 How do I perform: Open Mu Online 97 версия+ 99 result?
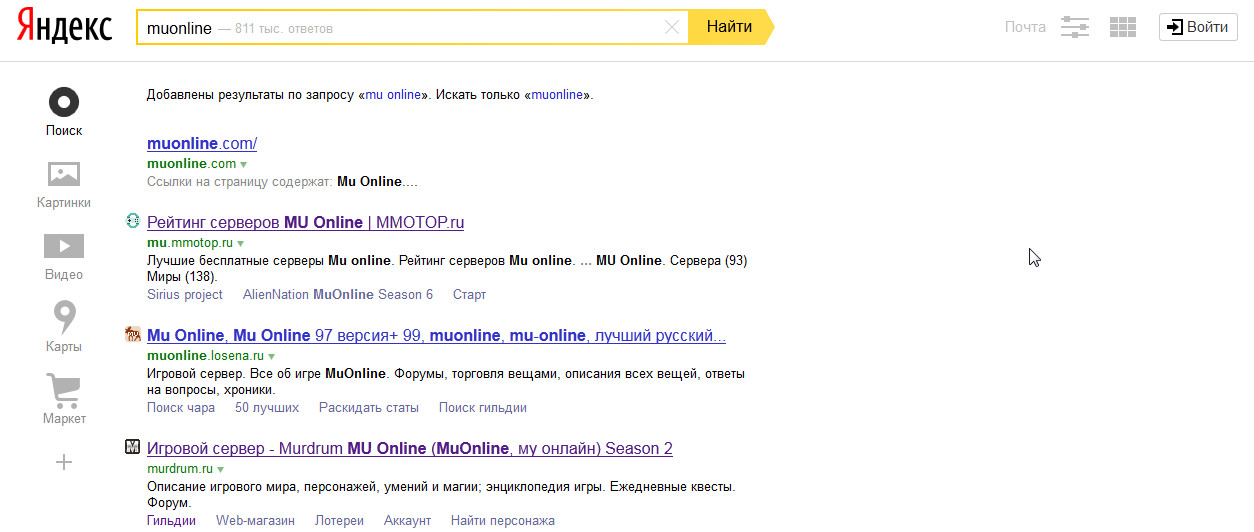(x=436, y=335)
